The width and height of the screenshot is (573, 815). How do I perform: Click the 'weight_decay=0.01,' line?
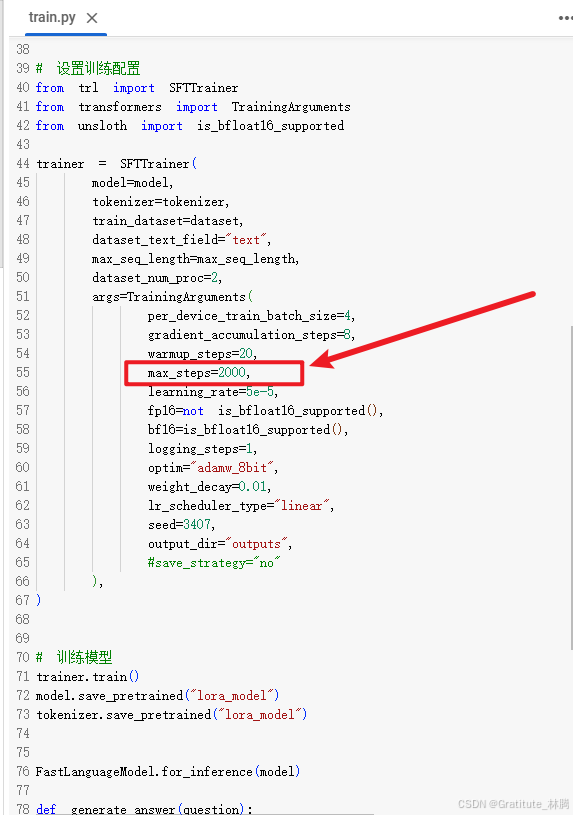[x=209, y=487]
